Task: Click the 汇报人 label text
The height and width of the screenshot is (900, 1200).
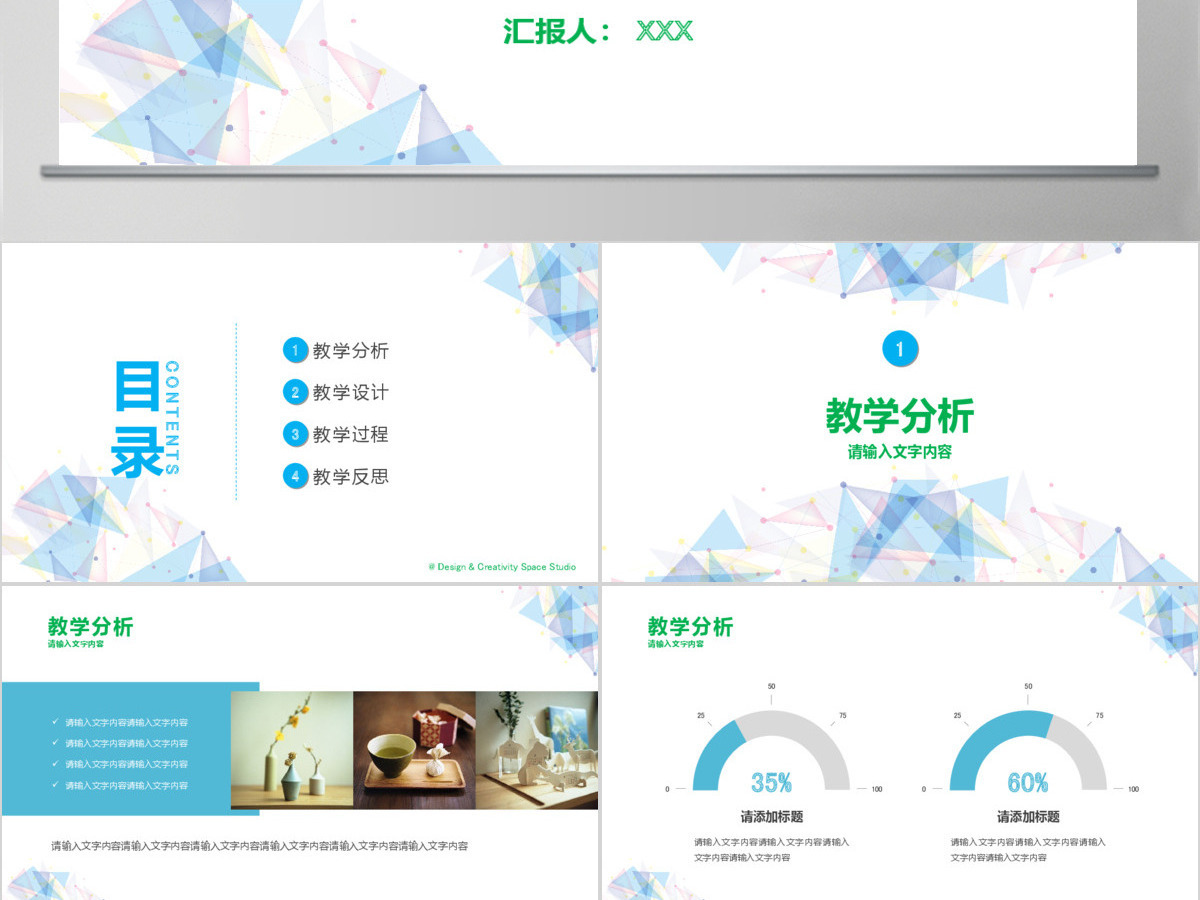Action: [559, 31]
